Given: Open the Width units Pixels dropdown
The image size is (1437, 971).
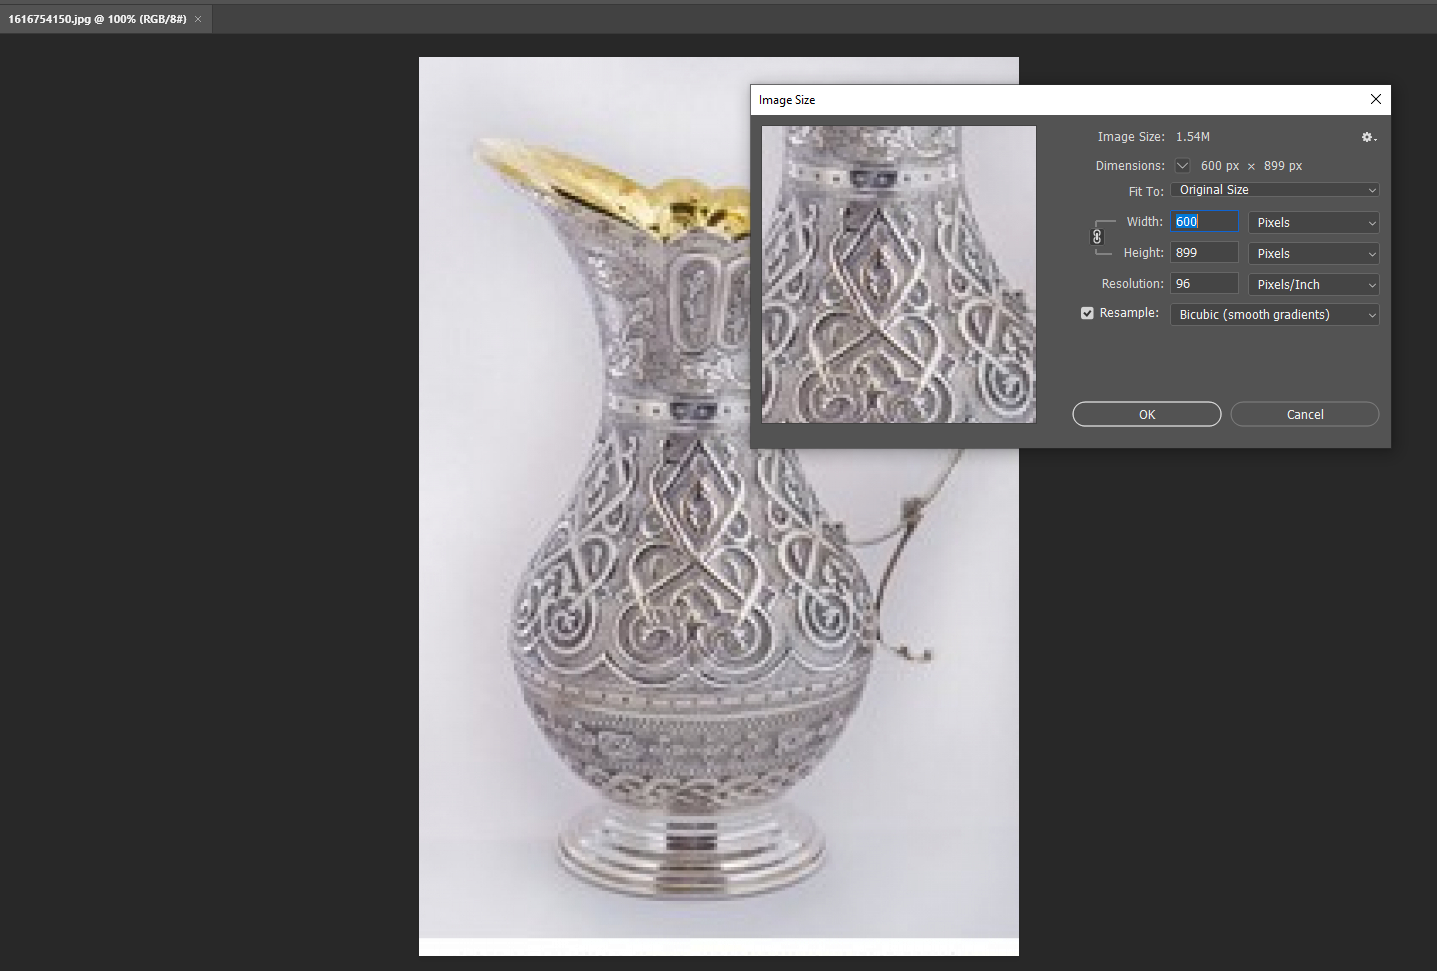Looking at the screenshot, I should tap(1314, 222).
